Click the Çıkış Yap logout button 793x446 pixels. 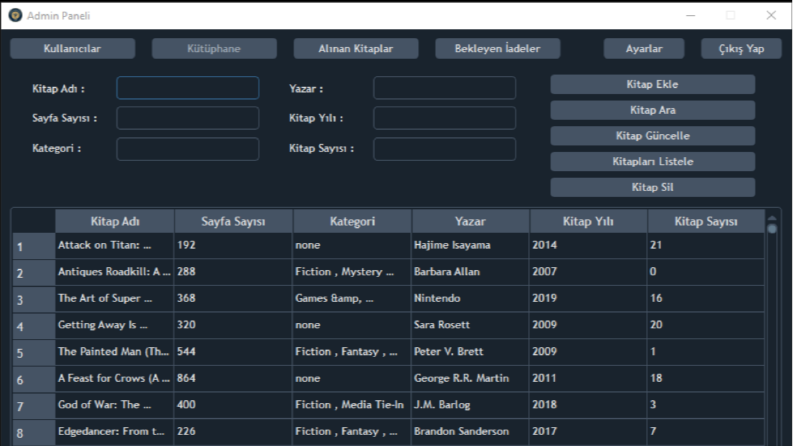tap(741, 49)
